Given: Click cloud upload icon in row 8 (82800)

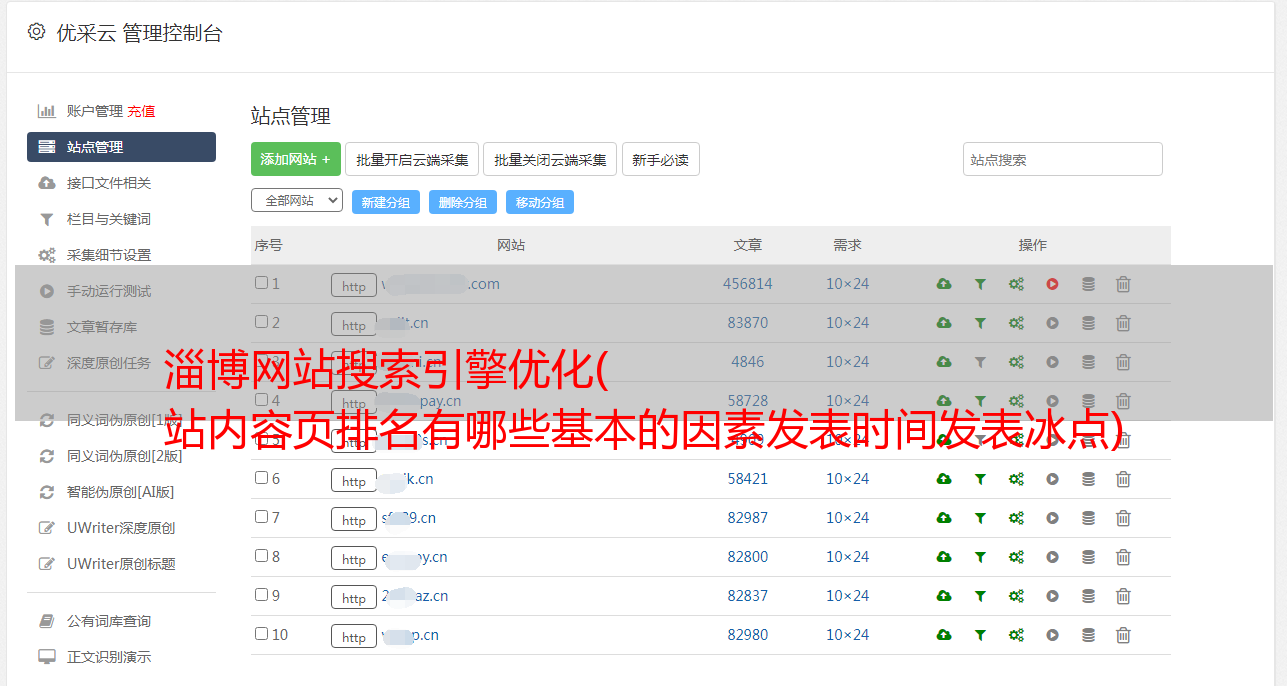Looking at the screenshot, I should pos(944,557).
